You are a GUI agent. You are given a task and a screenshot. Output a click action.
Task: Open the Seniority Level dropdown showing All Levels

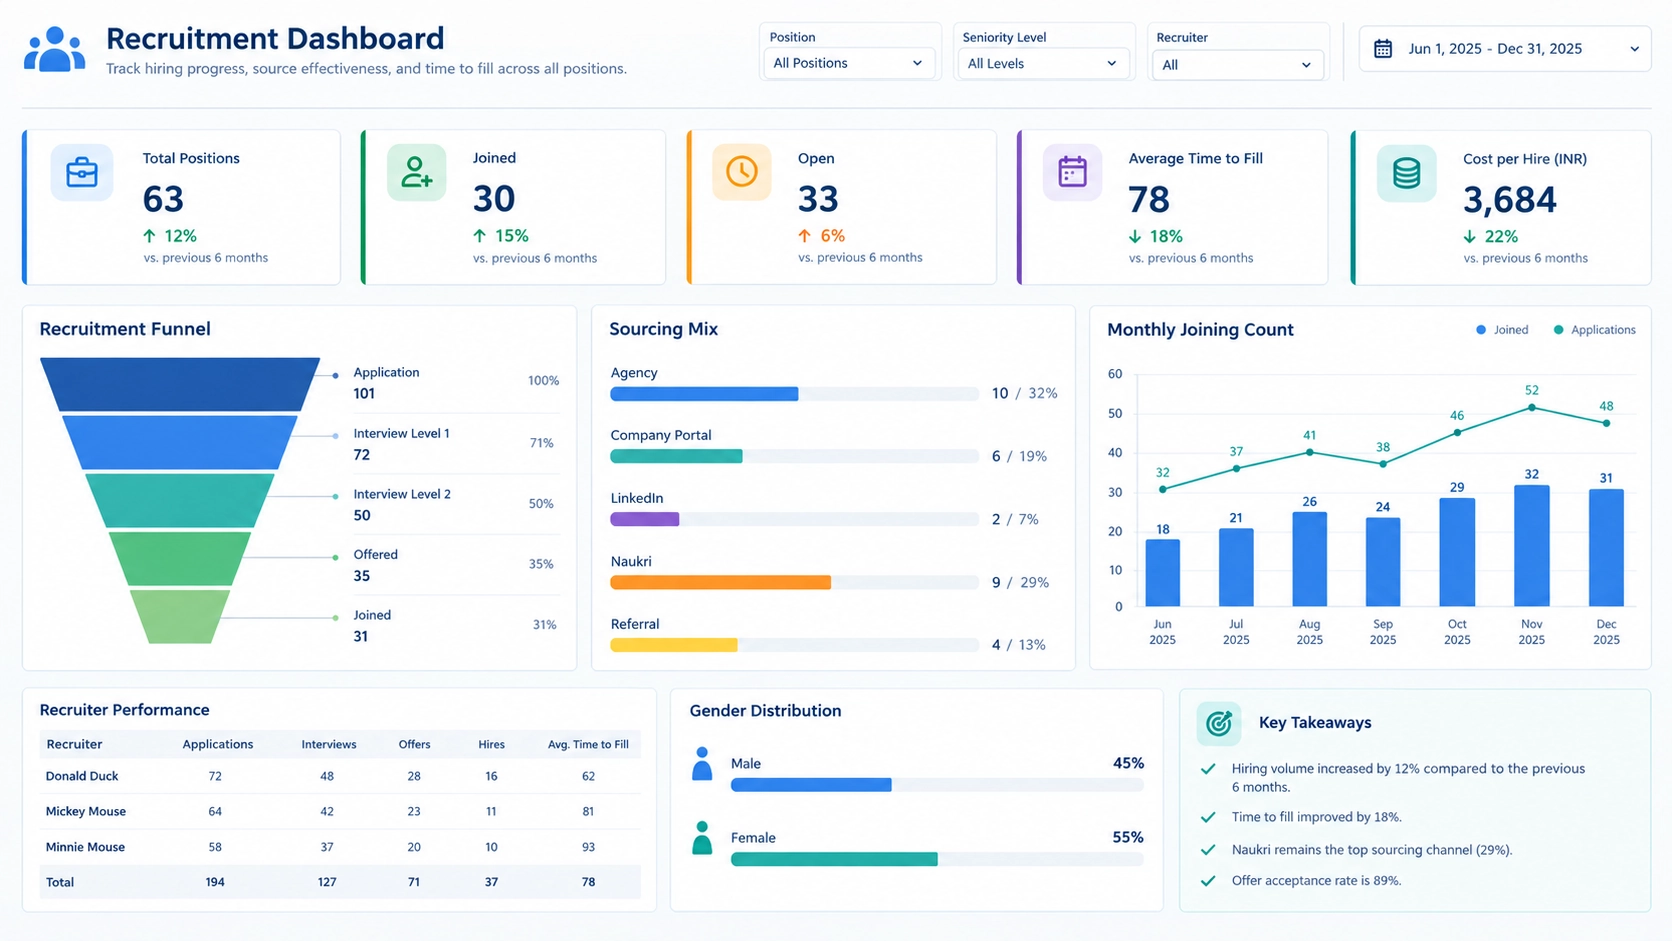1043,63
